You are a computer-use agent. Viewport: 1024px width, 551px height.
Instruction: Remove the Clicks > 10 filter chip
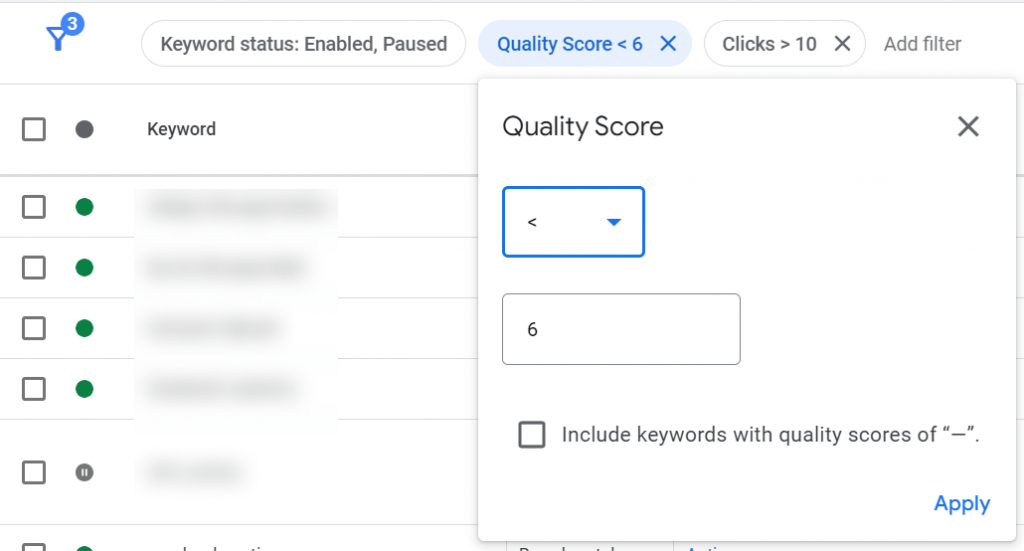click(x=842, y=44)
